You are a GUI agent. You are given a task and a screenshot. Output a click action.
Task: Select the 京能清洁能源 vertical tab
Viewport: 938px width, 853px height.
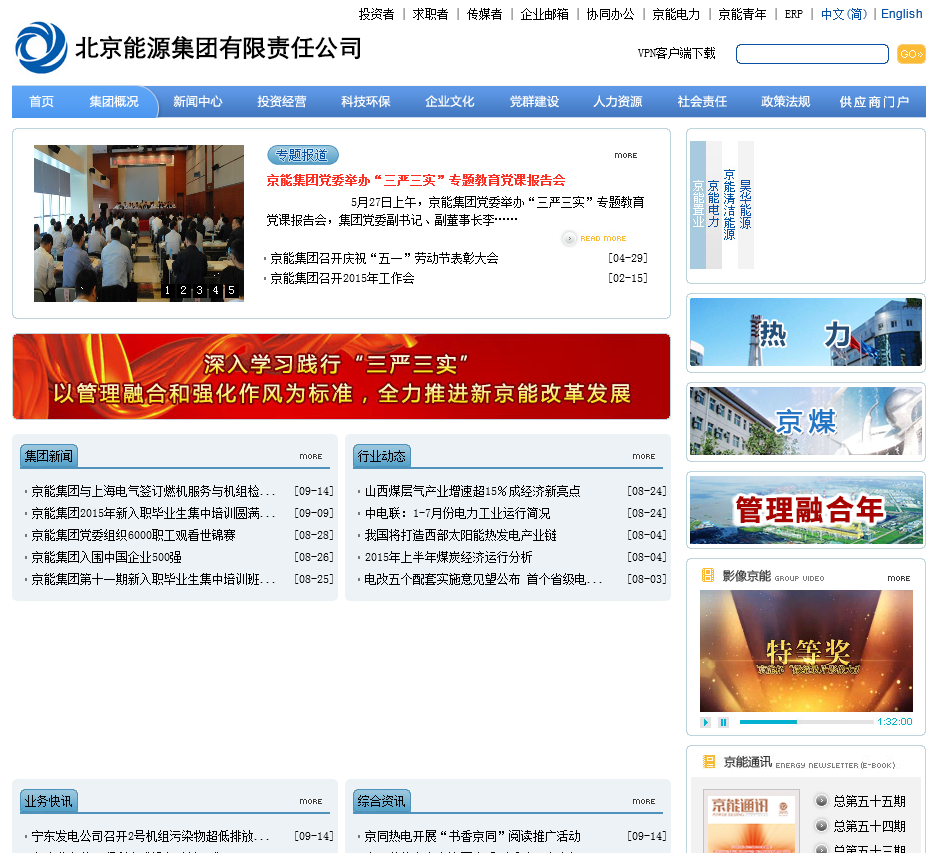tap(729, 205)
